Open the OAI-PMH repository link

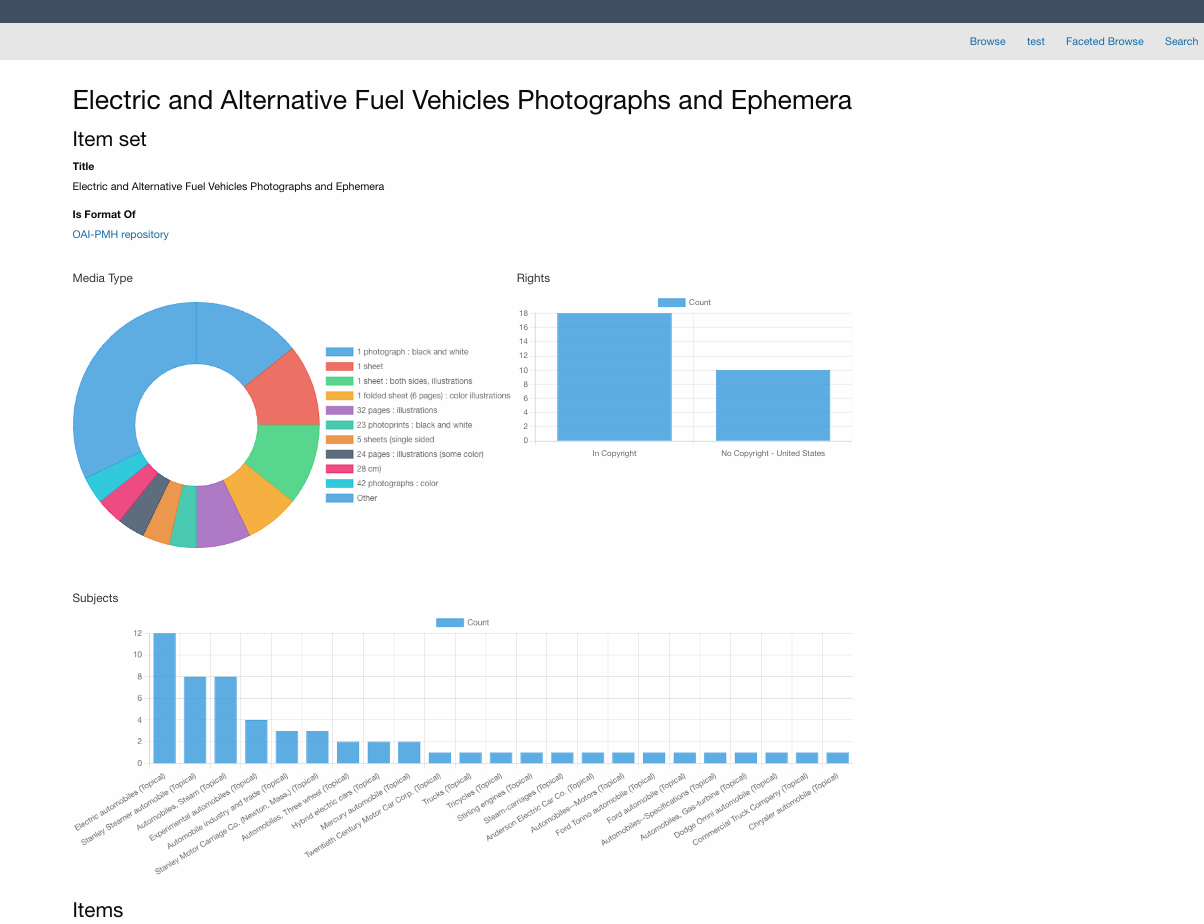click(x=120, y=234)
